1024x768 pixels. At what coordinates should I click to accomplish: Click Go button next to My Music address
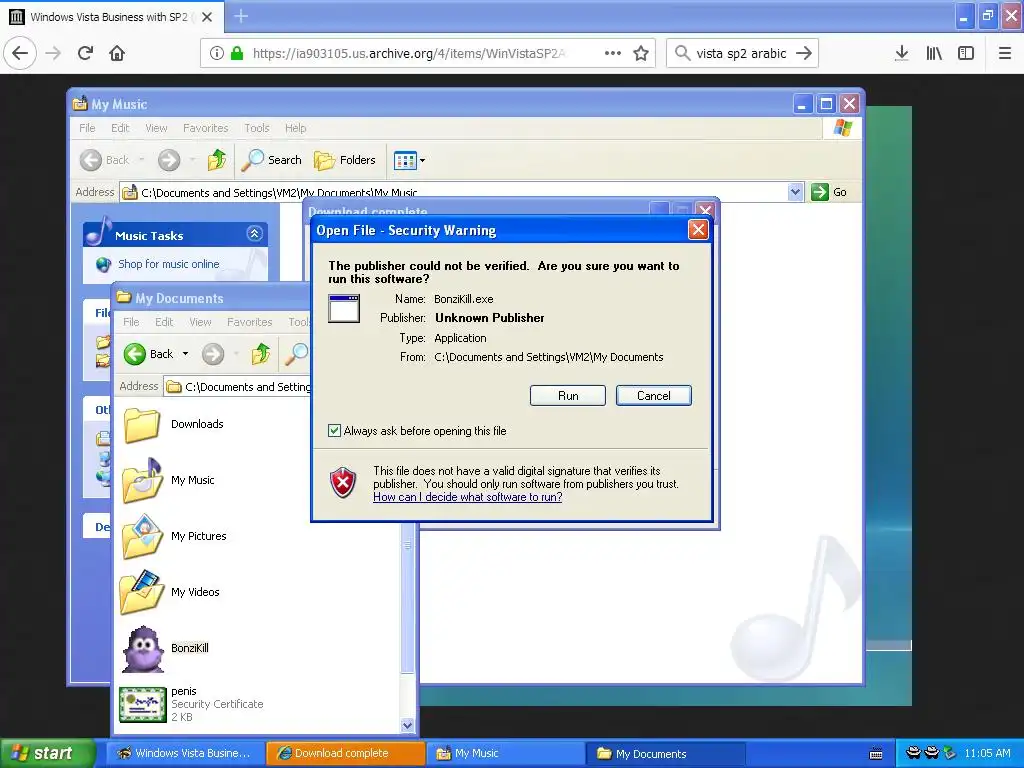pyautogui.click(x=829, y=192)
